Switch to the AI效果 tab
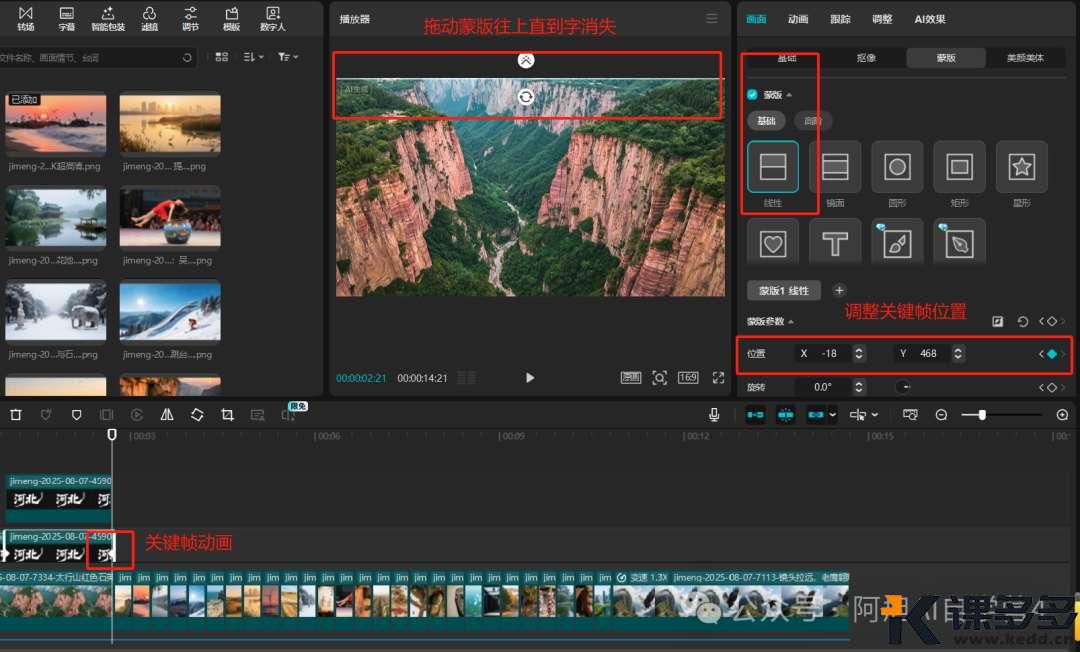1080x652 pixels. click(x=930, y=19)
